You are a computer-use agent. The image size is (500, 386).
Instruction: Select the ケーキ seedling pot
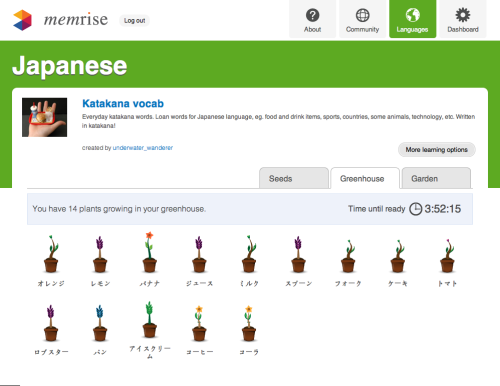[x=398, y=256]
